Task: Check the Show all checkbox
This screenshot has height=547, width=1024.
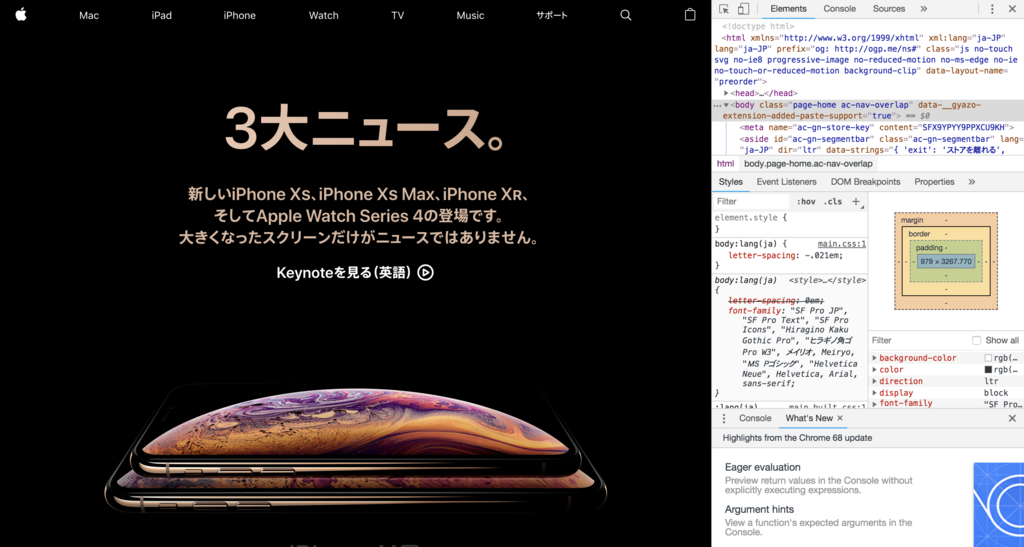Action: (976, 340)
